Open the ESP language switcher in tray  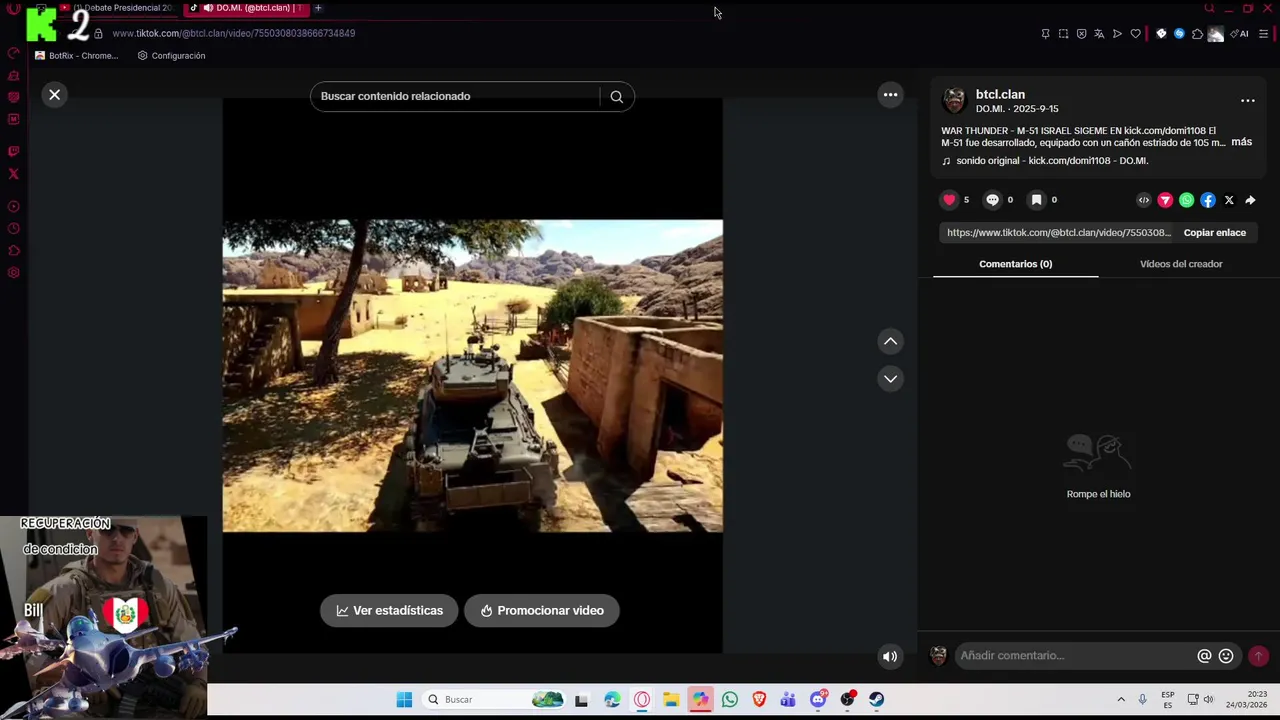coord(1168,700)
